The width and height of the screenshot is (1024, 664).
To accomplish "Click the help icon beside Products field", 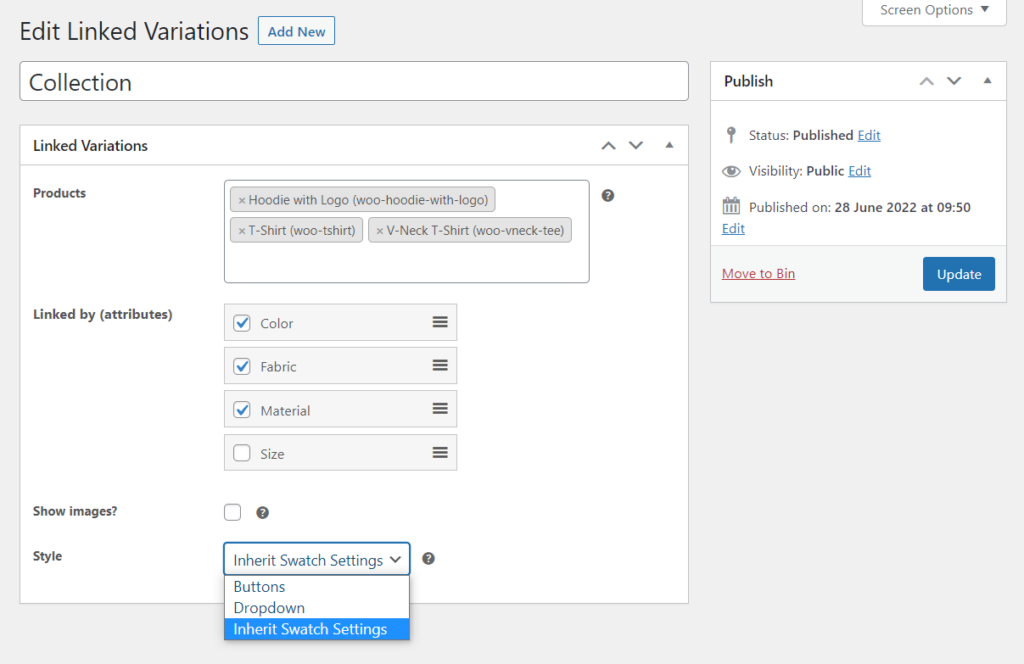I will tap(607, 195).
